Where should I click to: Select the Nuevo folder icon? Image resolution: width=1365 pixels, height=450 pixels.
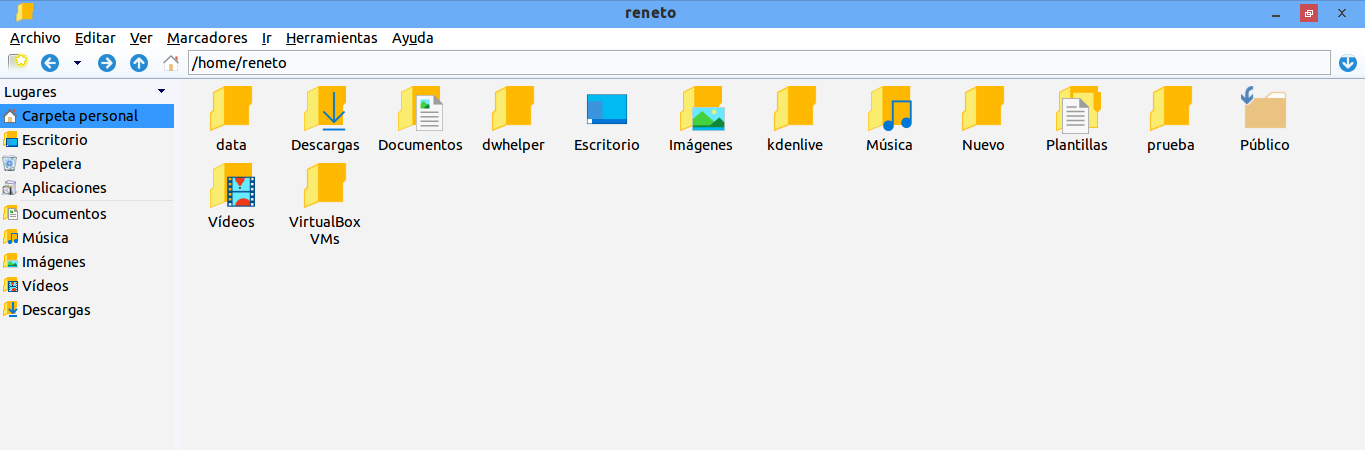[x=983, y=108]
